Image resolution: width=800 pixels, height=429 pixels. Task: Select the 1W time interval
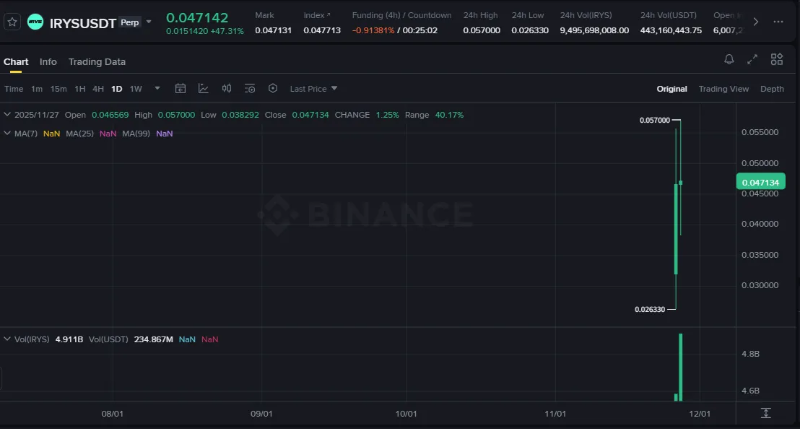click(136, 89)
